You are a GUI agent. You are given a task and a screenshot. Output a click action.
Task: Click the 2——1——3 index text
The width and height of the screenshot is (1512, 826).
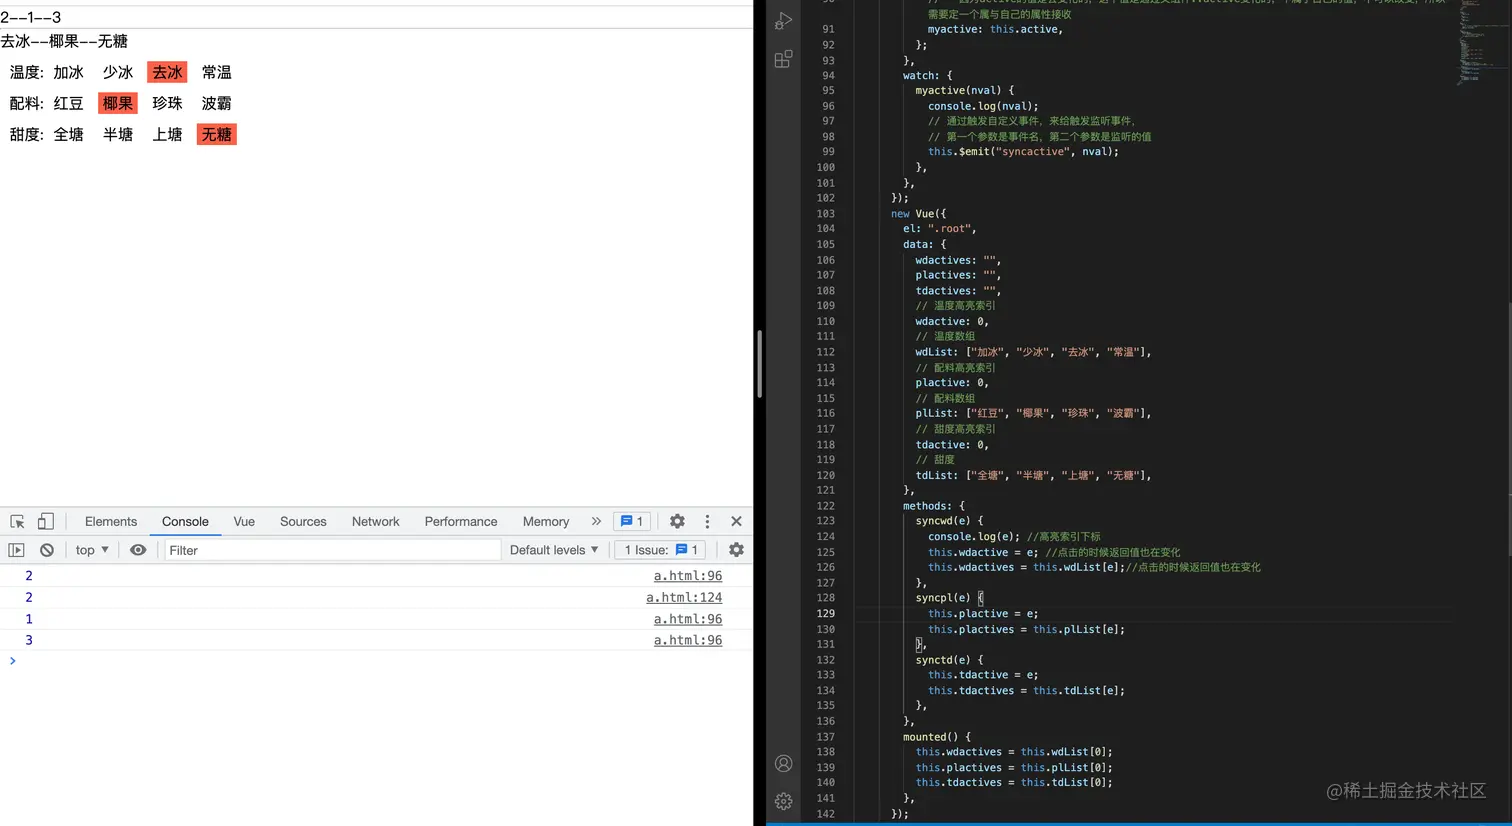click(x=31, y=17)
